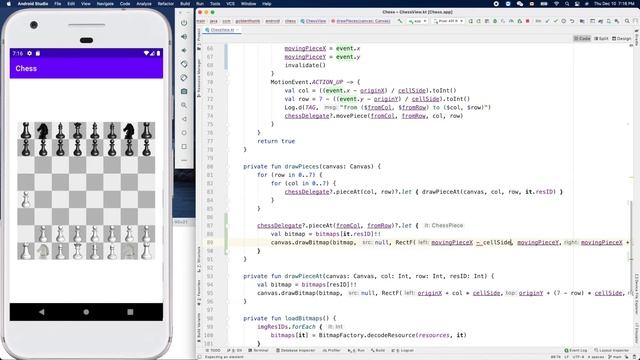Open the Build menu in the menu bar

click(x=185, y=4)
